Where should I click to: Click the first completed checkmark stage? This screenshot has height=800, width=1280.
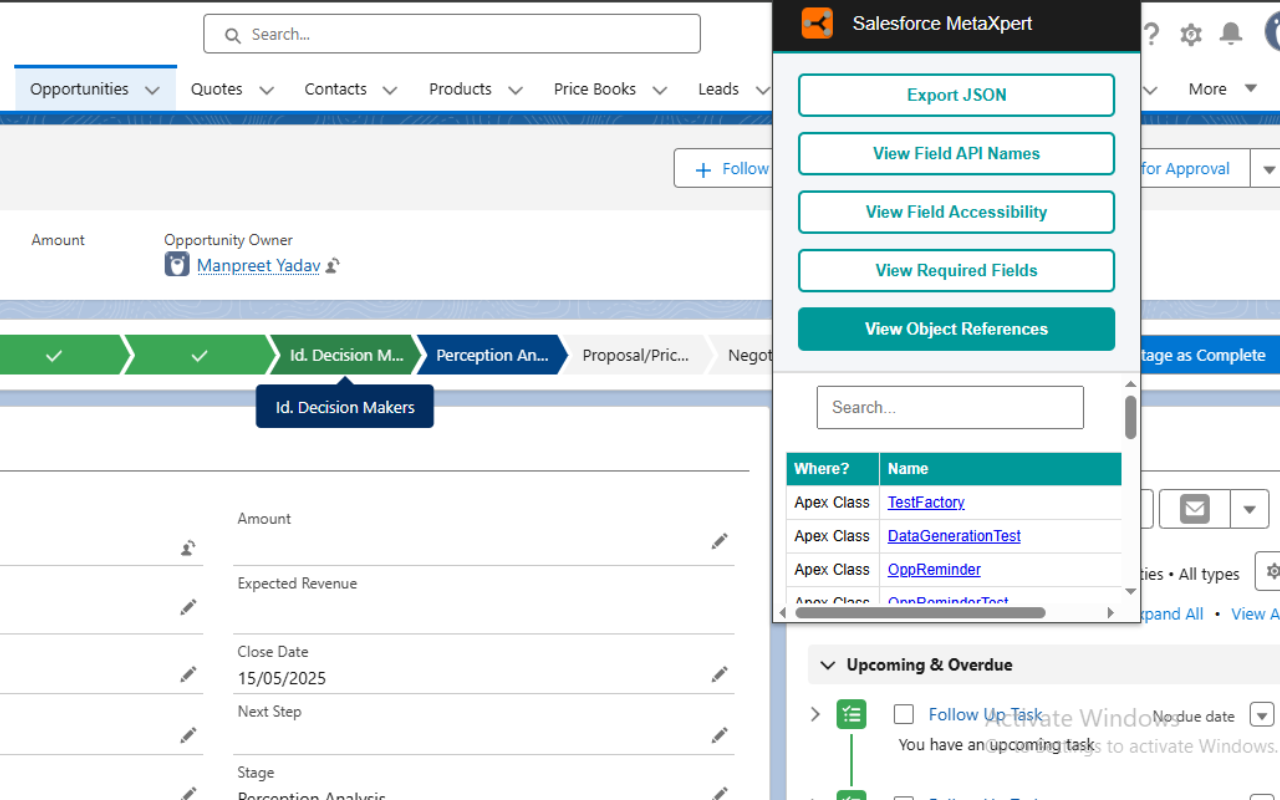point(54,355)
